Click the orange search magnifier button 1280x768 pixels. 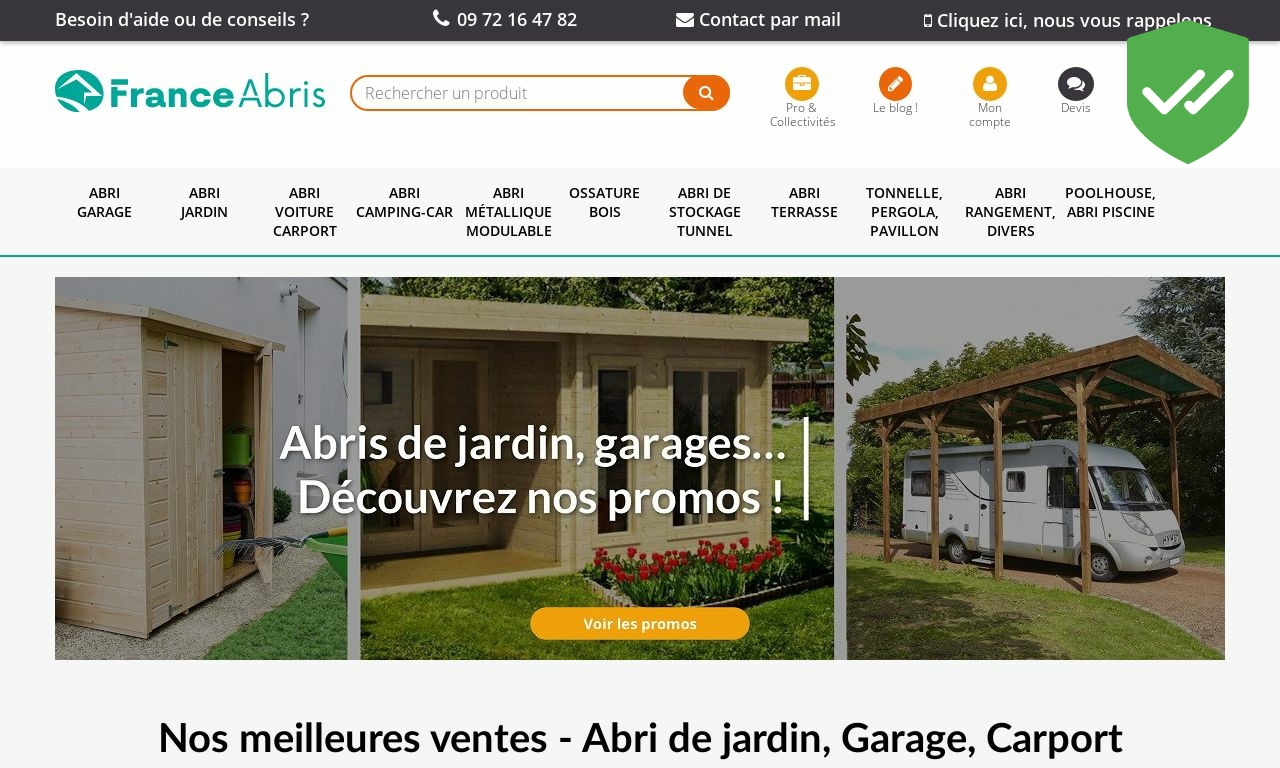point(706,93)
